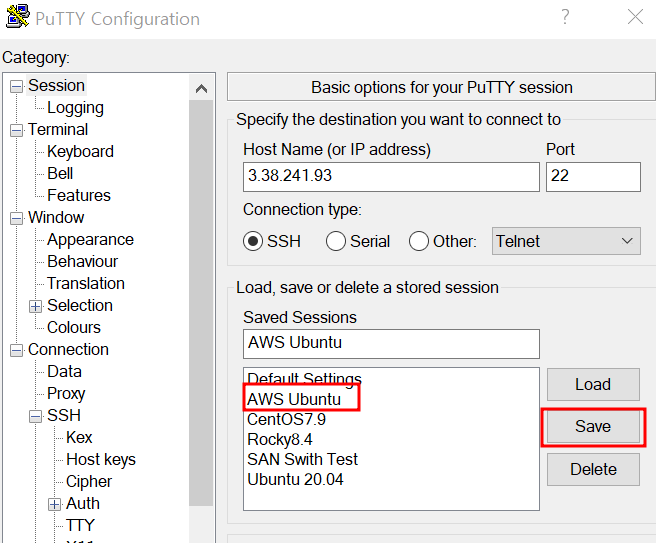Open the TTY category
This screenshot has height=543, width=656.
coord(80,525)
